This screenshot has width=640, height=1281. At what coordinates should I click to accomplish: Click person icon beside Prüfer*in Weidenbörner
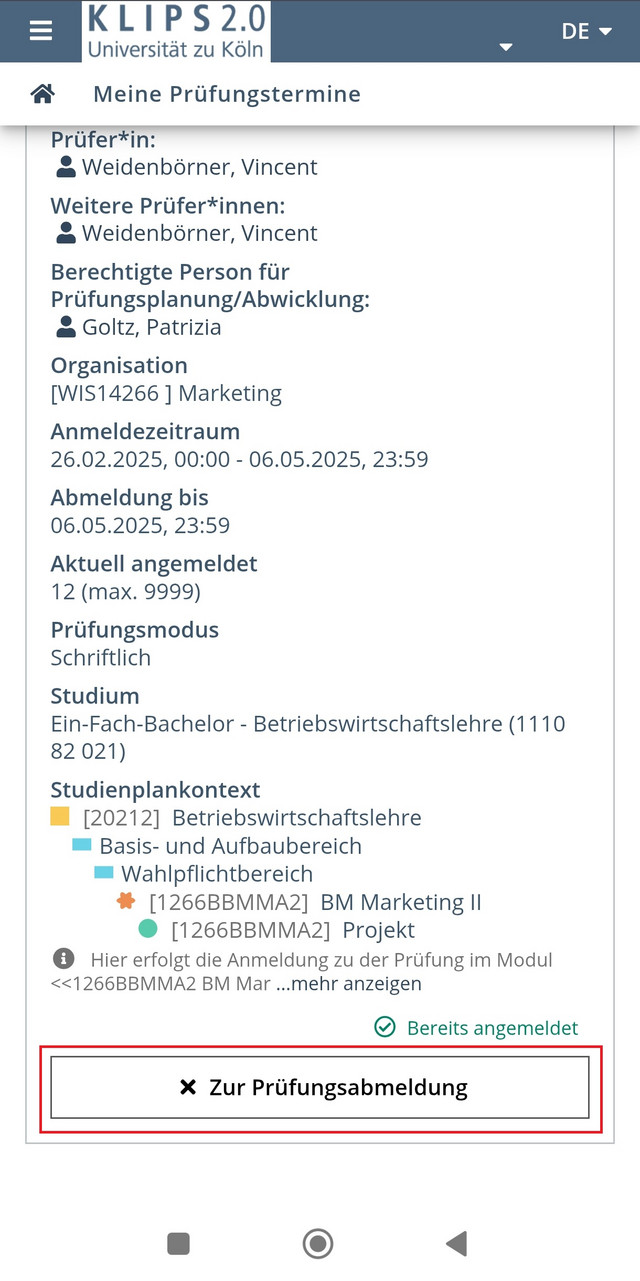(66, 167)
